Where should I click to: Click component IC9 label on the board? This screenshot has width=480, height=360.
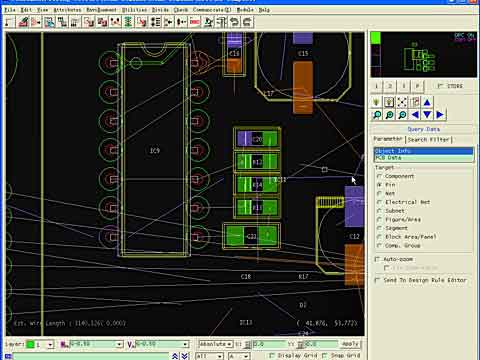pos(154,151)
